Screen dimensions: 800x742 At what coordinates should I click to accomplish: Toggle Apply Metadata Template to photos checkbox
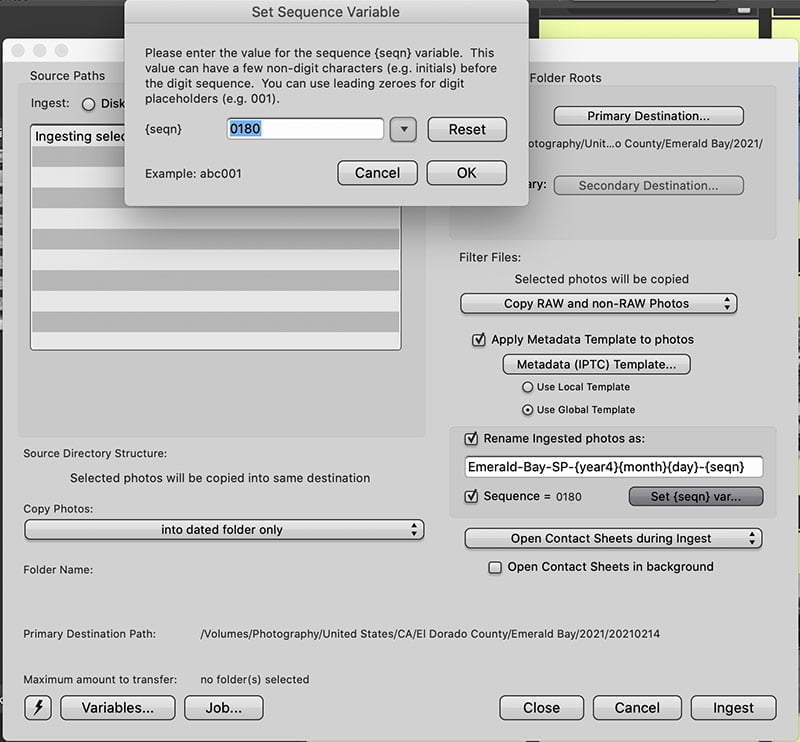coord(479,339)
